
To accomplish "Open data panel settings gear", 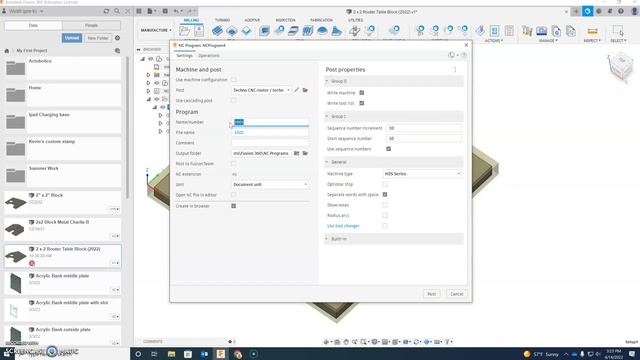I will click(118, 38).
